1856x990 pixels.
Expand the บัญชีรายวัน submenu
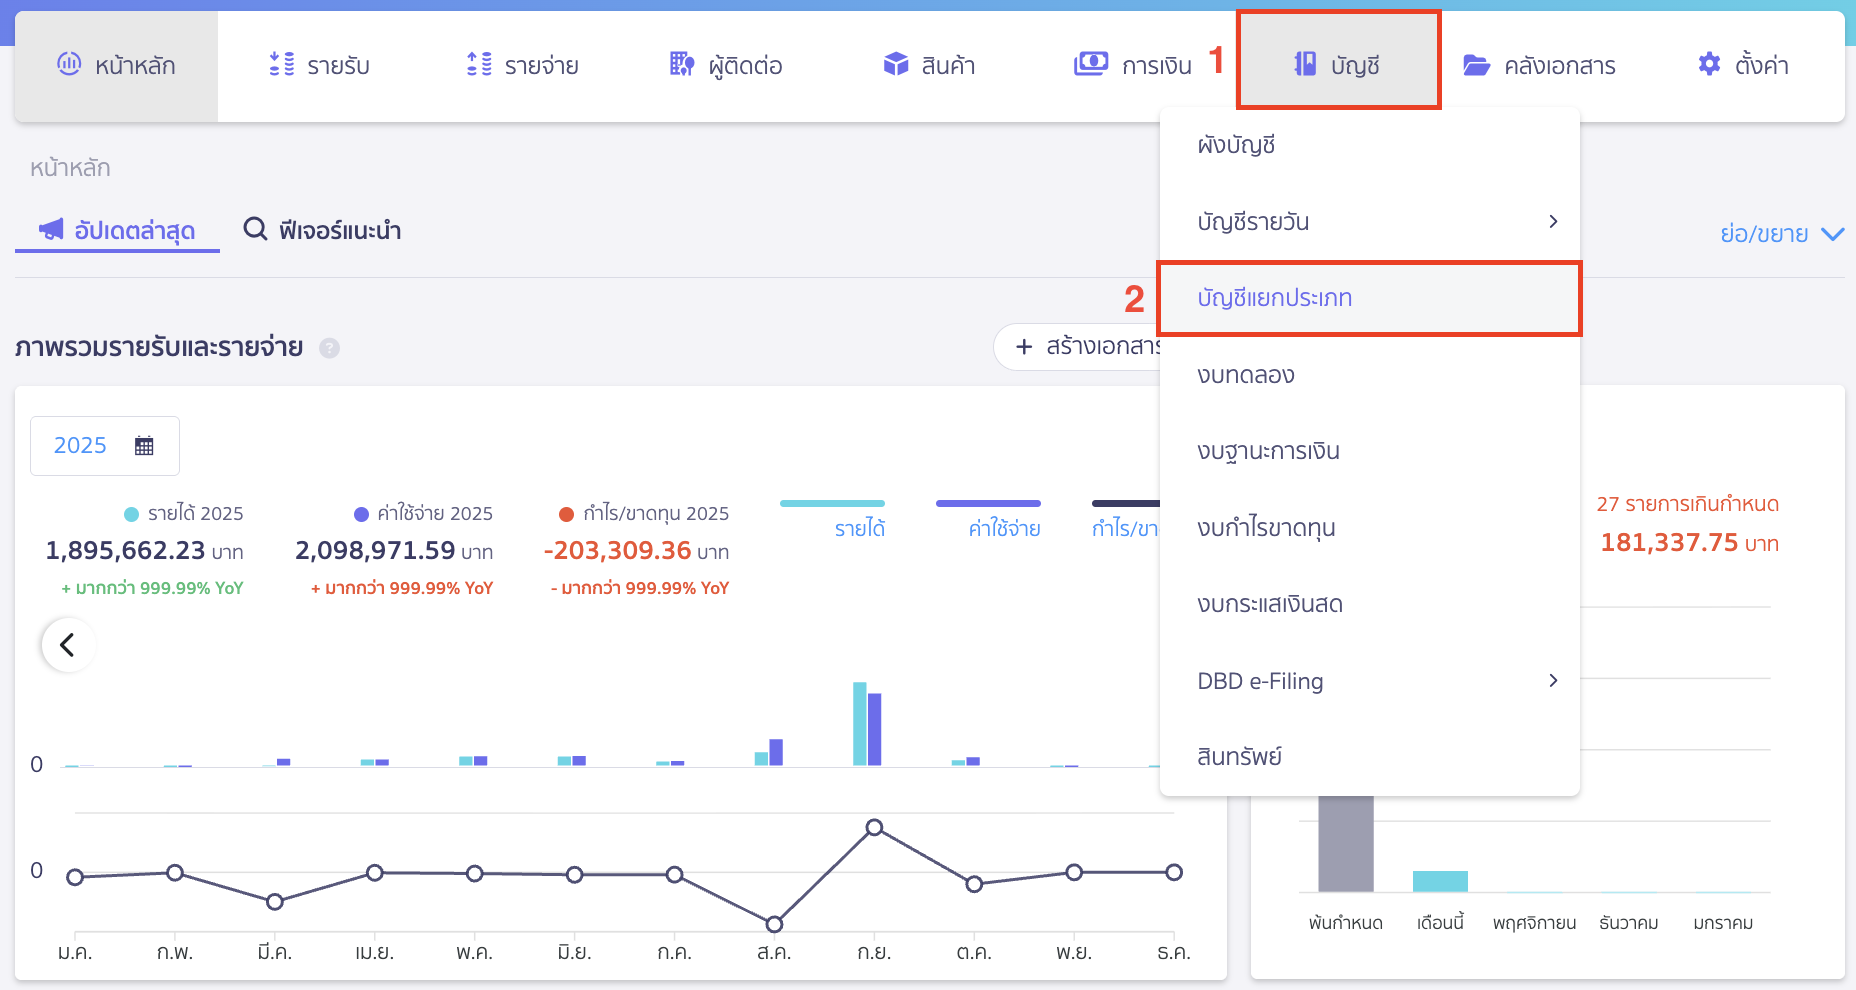1552,221
